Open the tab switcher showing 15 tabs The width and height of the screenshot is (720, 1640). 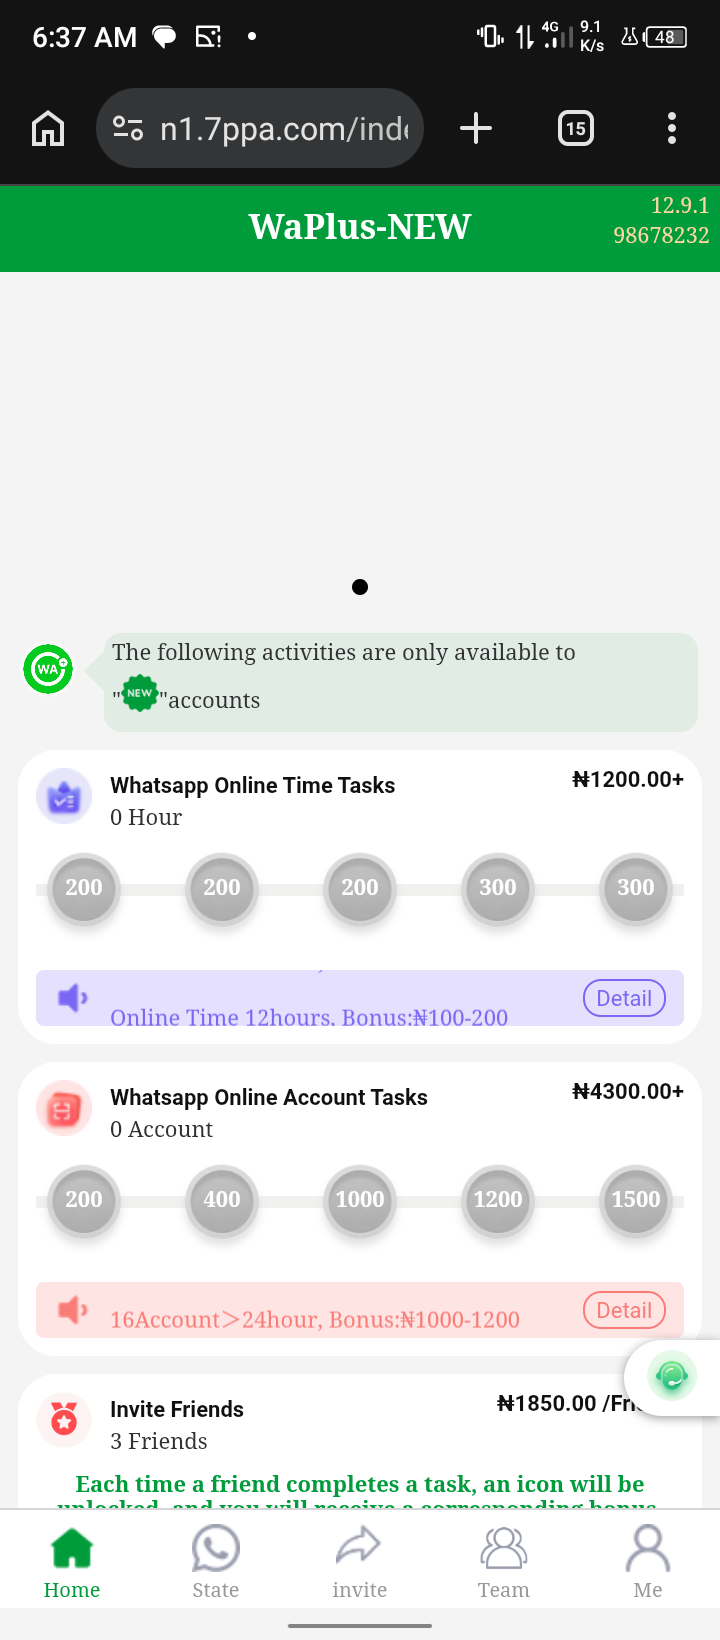(x=575, y=128)
